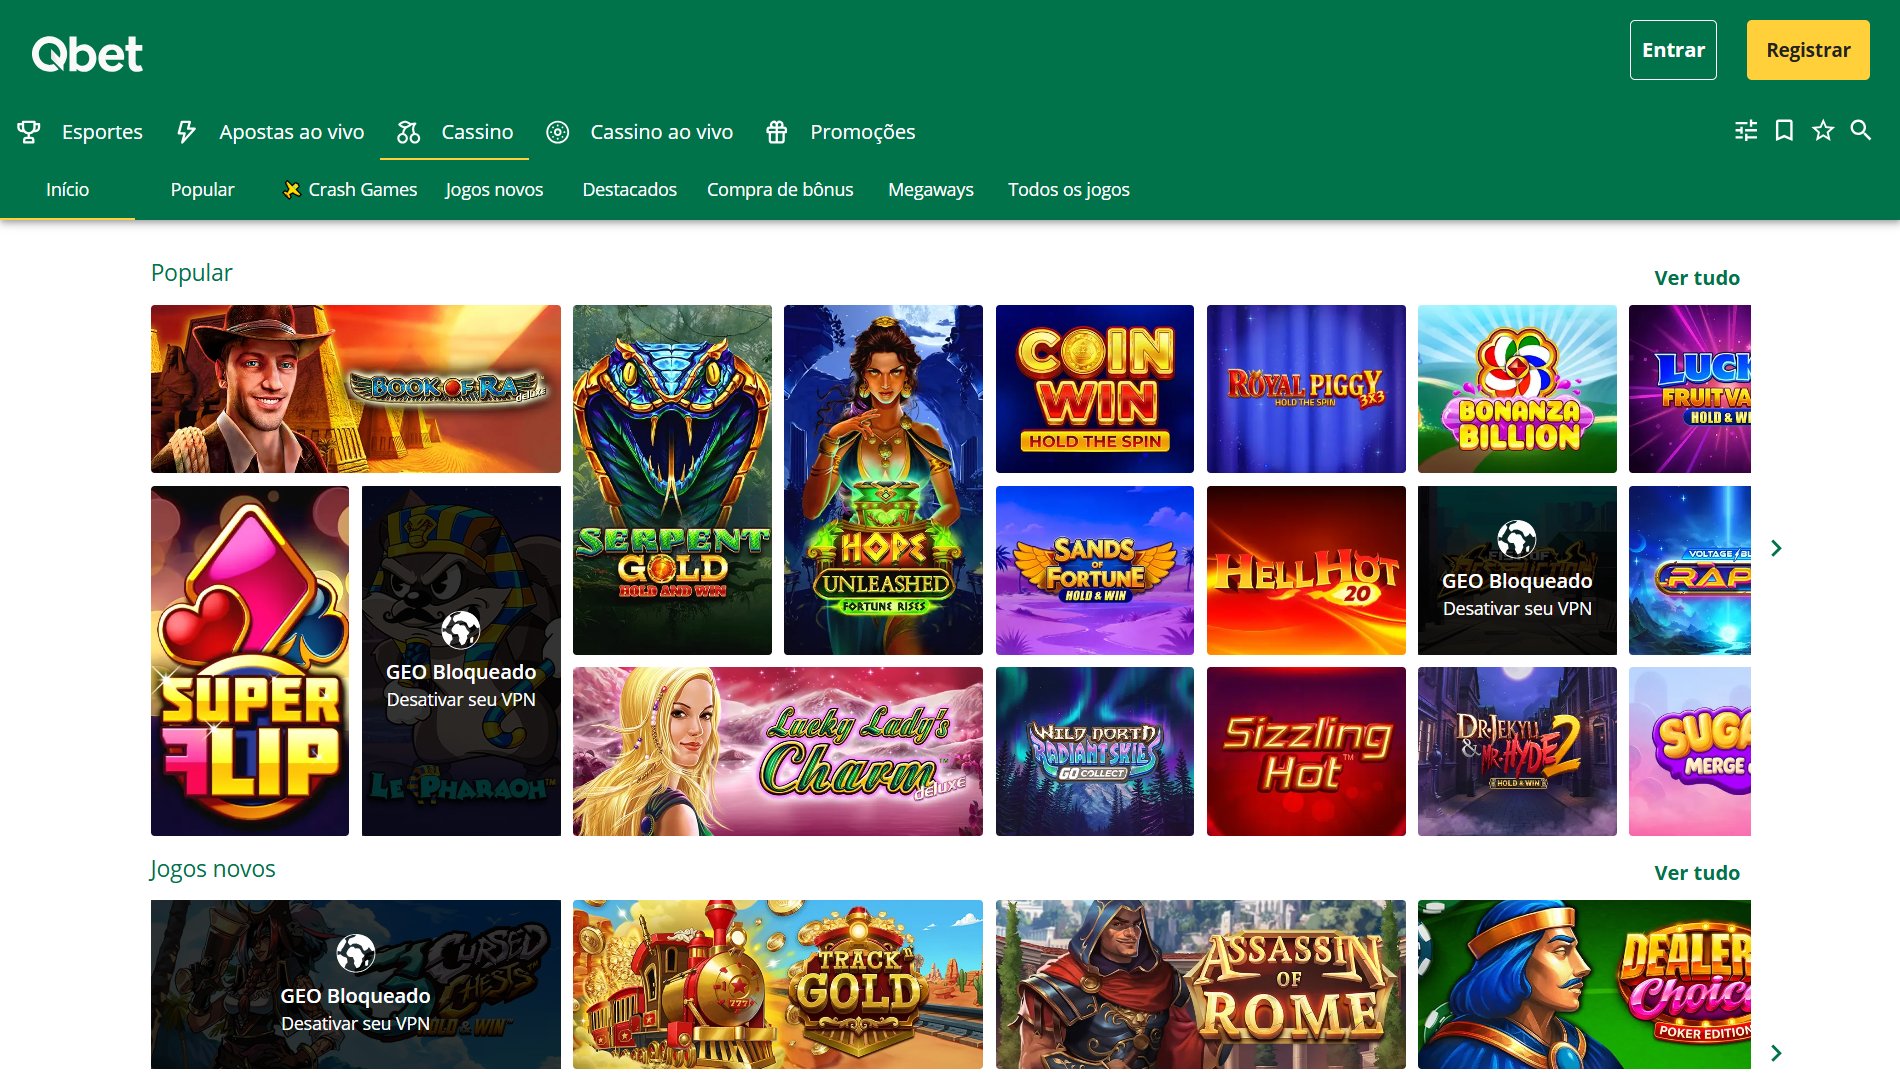Click the Esportes trophy icon
This screenshot has width=1900, height=1080.
tap(29, 132)
